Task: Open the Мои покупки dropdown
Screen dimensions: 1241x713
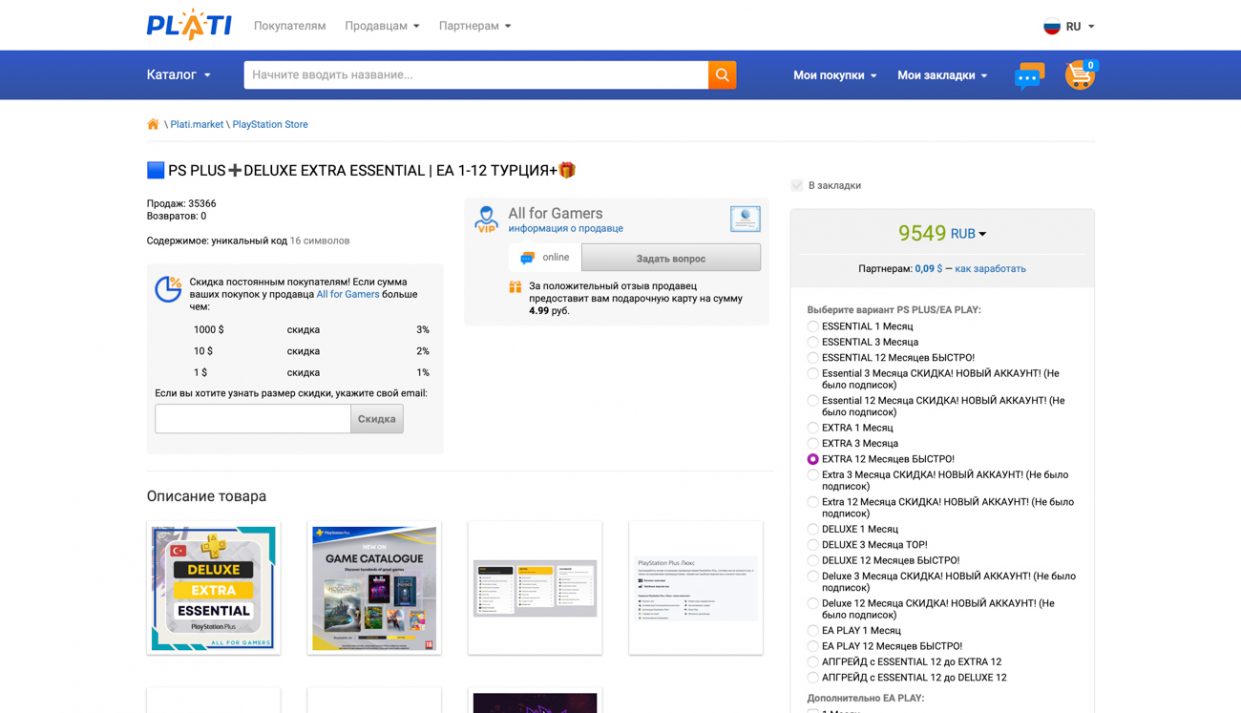Action: [x=835, y=75]
